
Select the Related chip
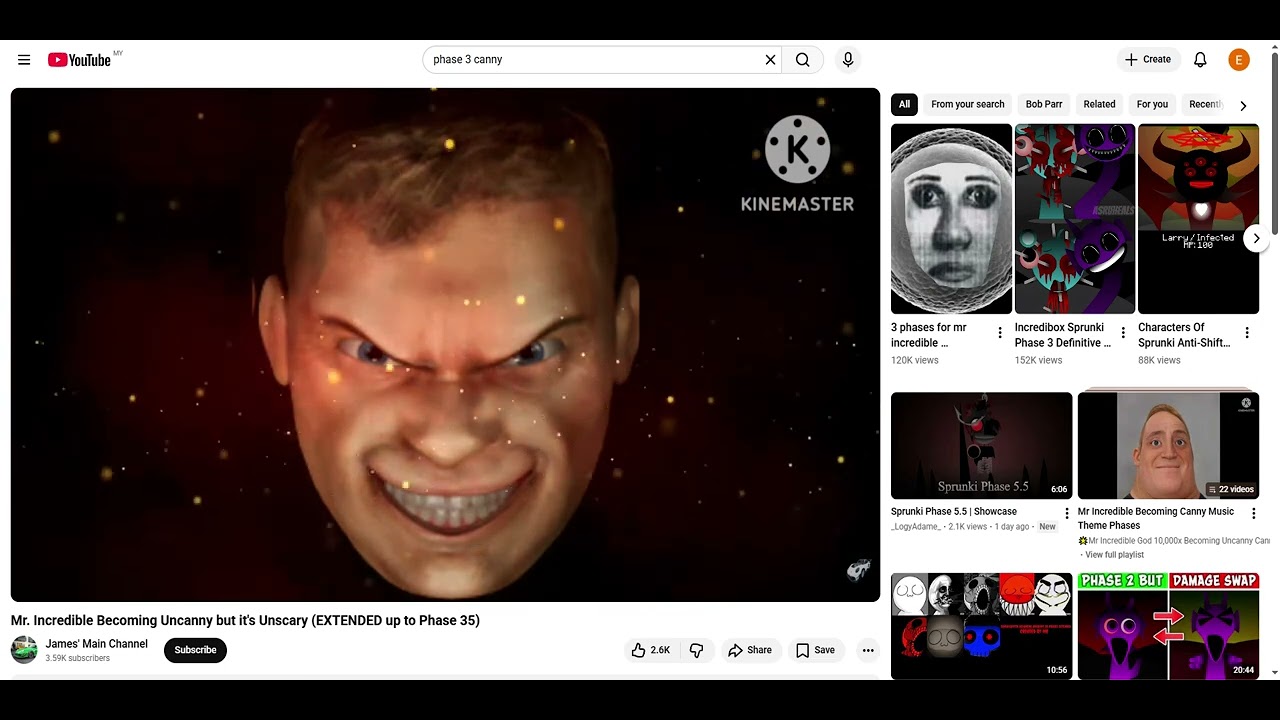(1099, 104)
